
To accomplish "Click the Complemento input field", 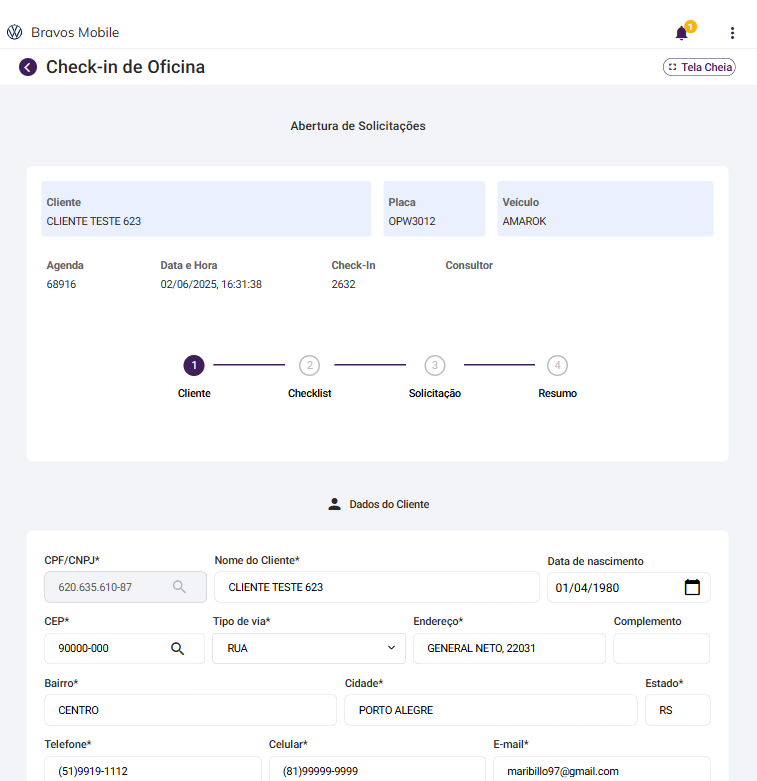I will 661,648.
